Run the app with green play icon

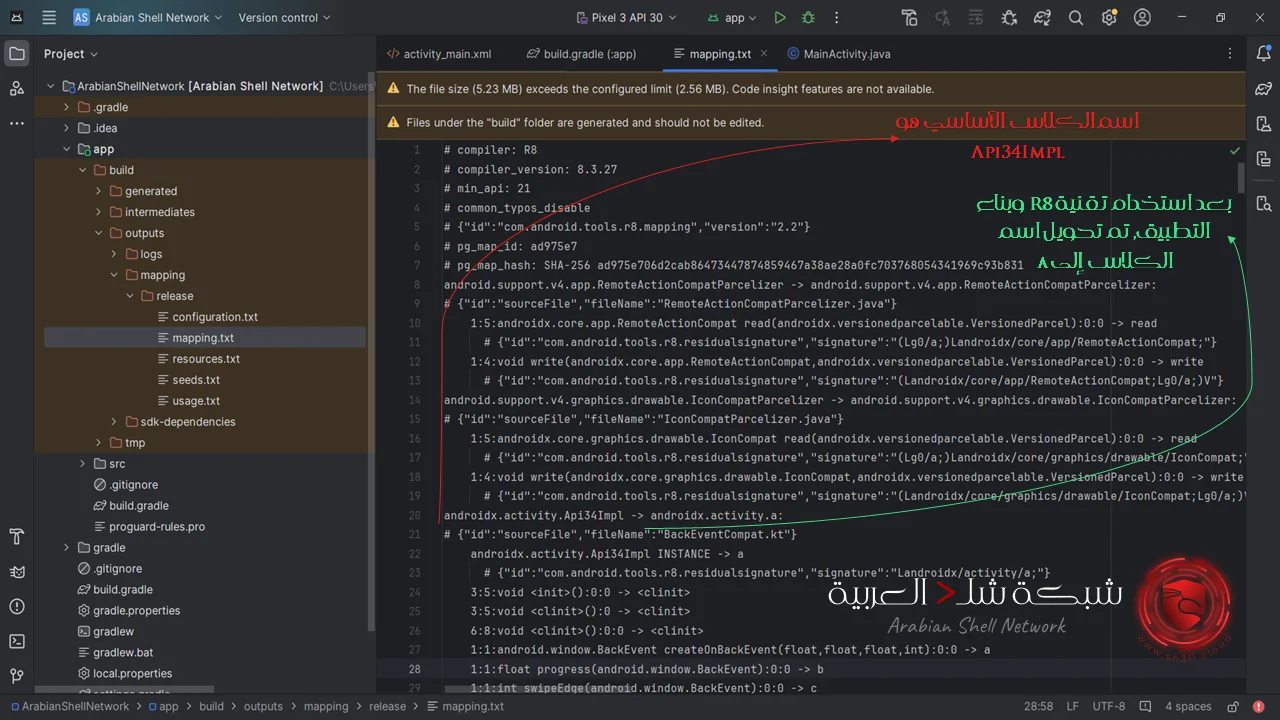click(x=780, y=17)
